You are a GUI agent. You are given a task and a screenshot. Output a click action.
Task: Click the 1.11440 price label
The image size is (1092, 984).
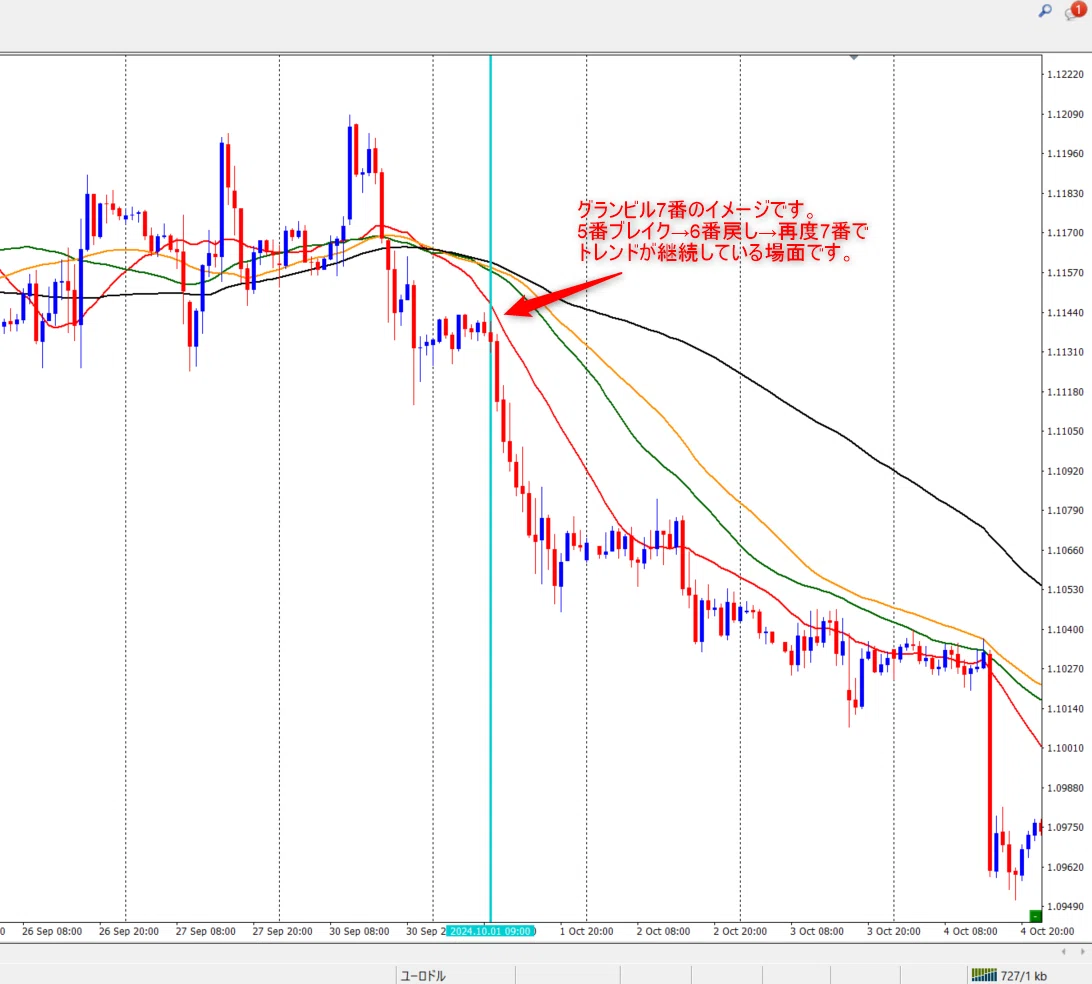click(x=1066, y=313)
